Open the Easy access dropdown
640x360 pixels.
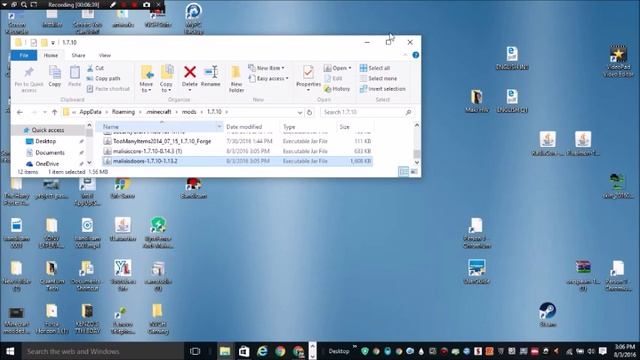(269, 78)
